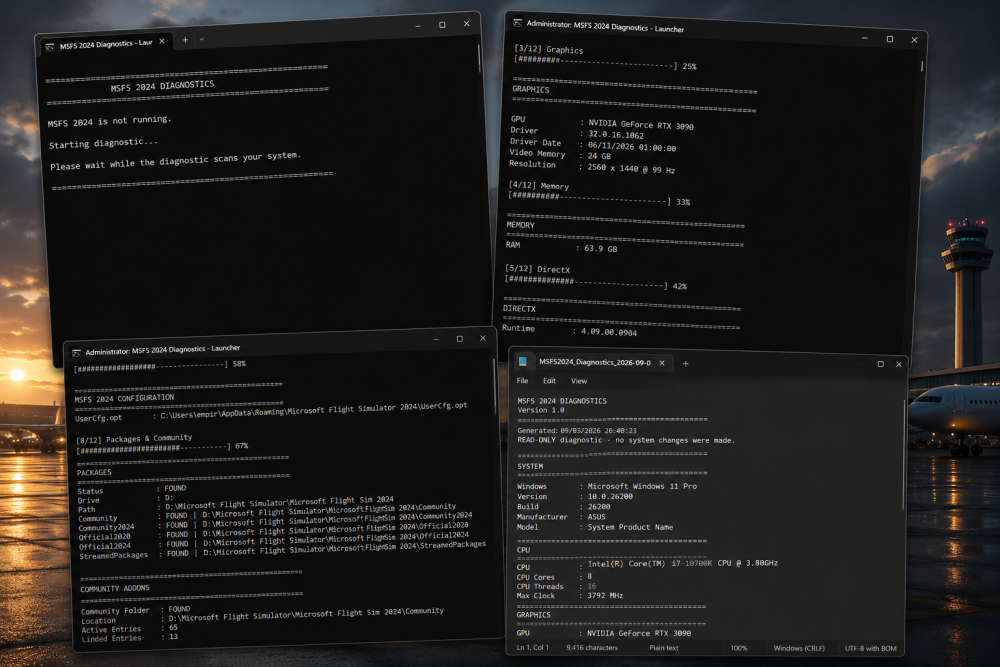Click "System Product Name" in Notepad
Viewport: 1000px width, 667px height.
(630, 527)
